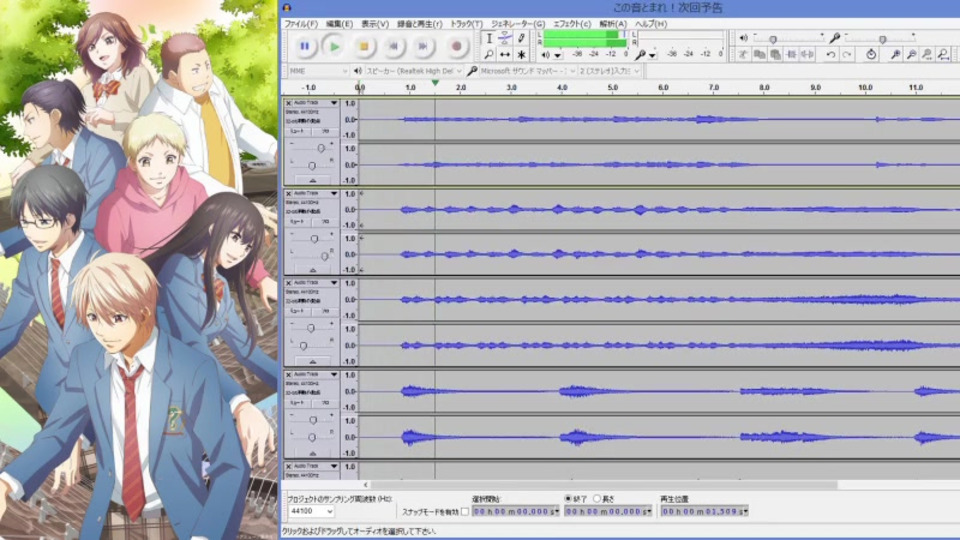960x540 pixels.
Task: Stop playback with the yellow Stop button
Action: tap(364, 46)
